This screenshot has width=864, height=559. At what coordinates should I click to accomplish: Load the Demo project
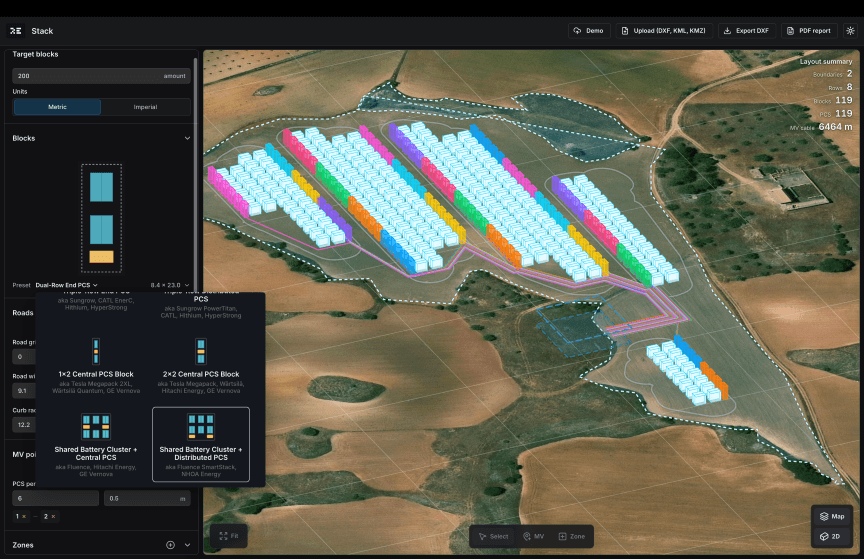coord(588,31)
